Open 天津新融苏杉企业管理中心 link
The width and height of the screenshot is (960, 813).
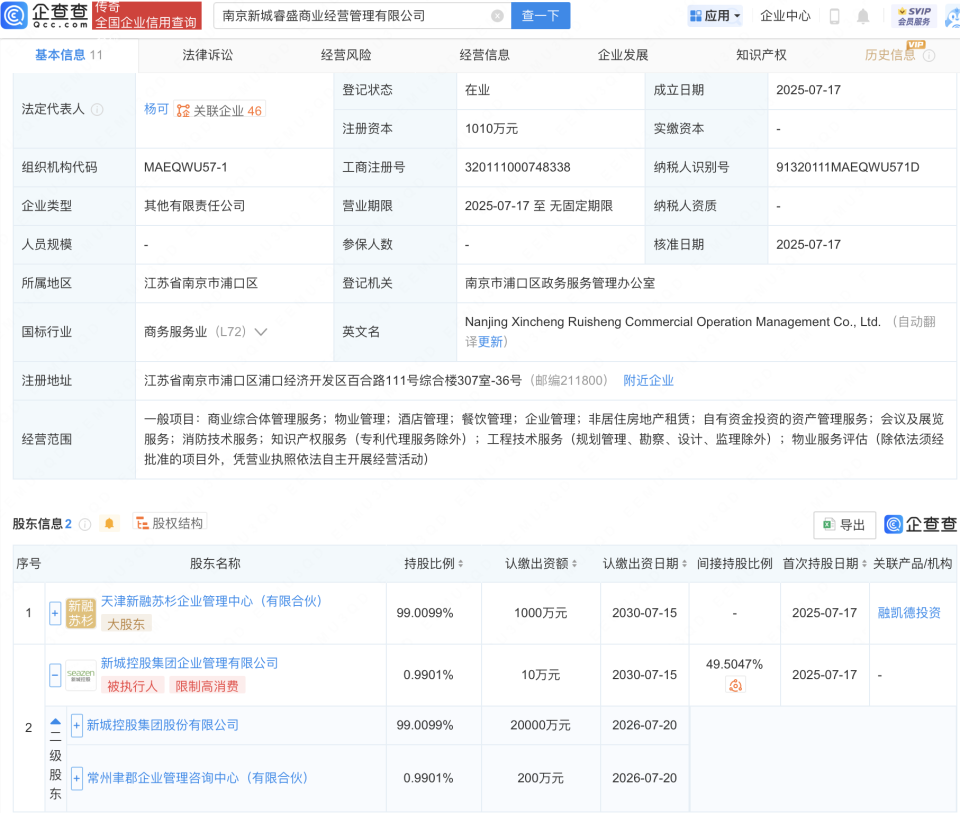coord(211,601)
